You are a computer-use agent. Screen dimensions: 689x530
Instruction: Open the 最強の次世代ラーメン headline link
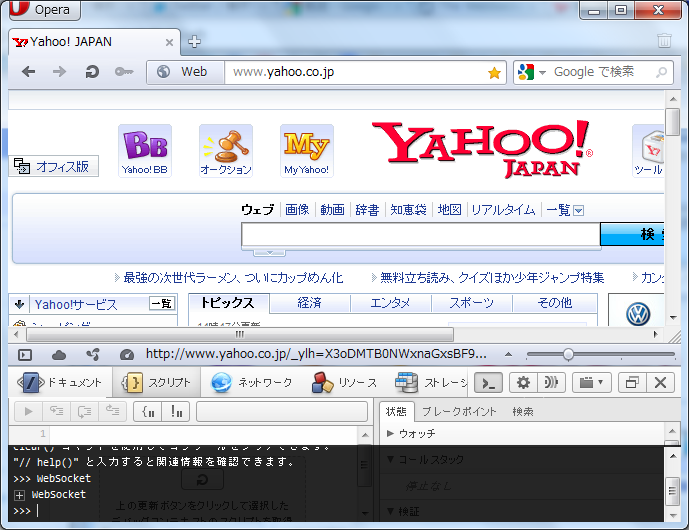point(233,278)
